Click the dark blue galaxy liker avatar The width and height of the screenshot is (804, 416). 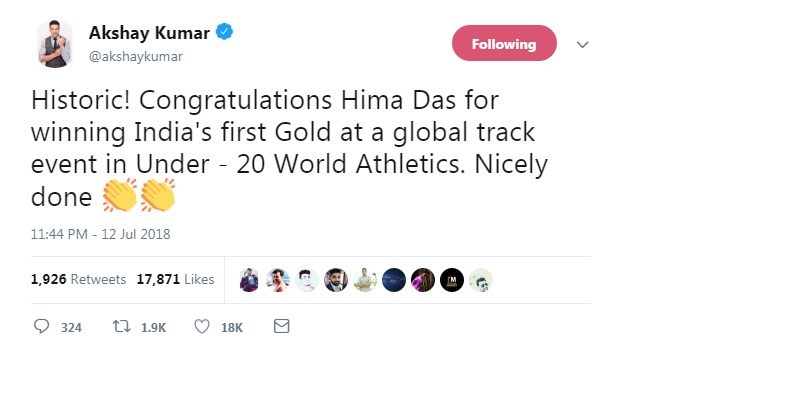point(394,280)
